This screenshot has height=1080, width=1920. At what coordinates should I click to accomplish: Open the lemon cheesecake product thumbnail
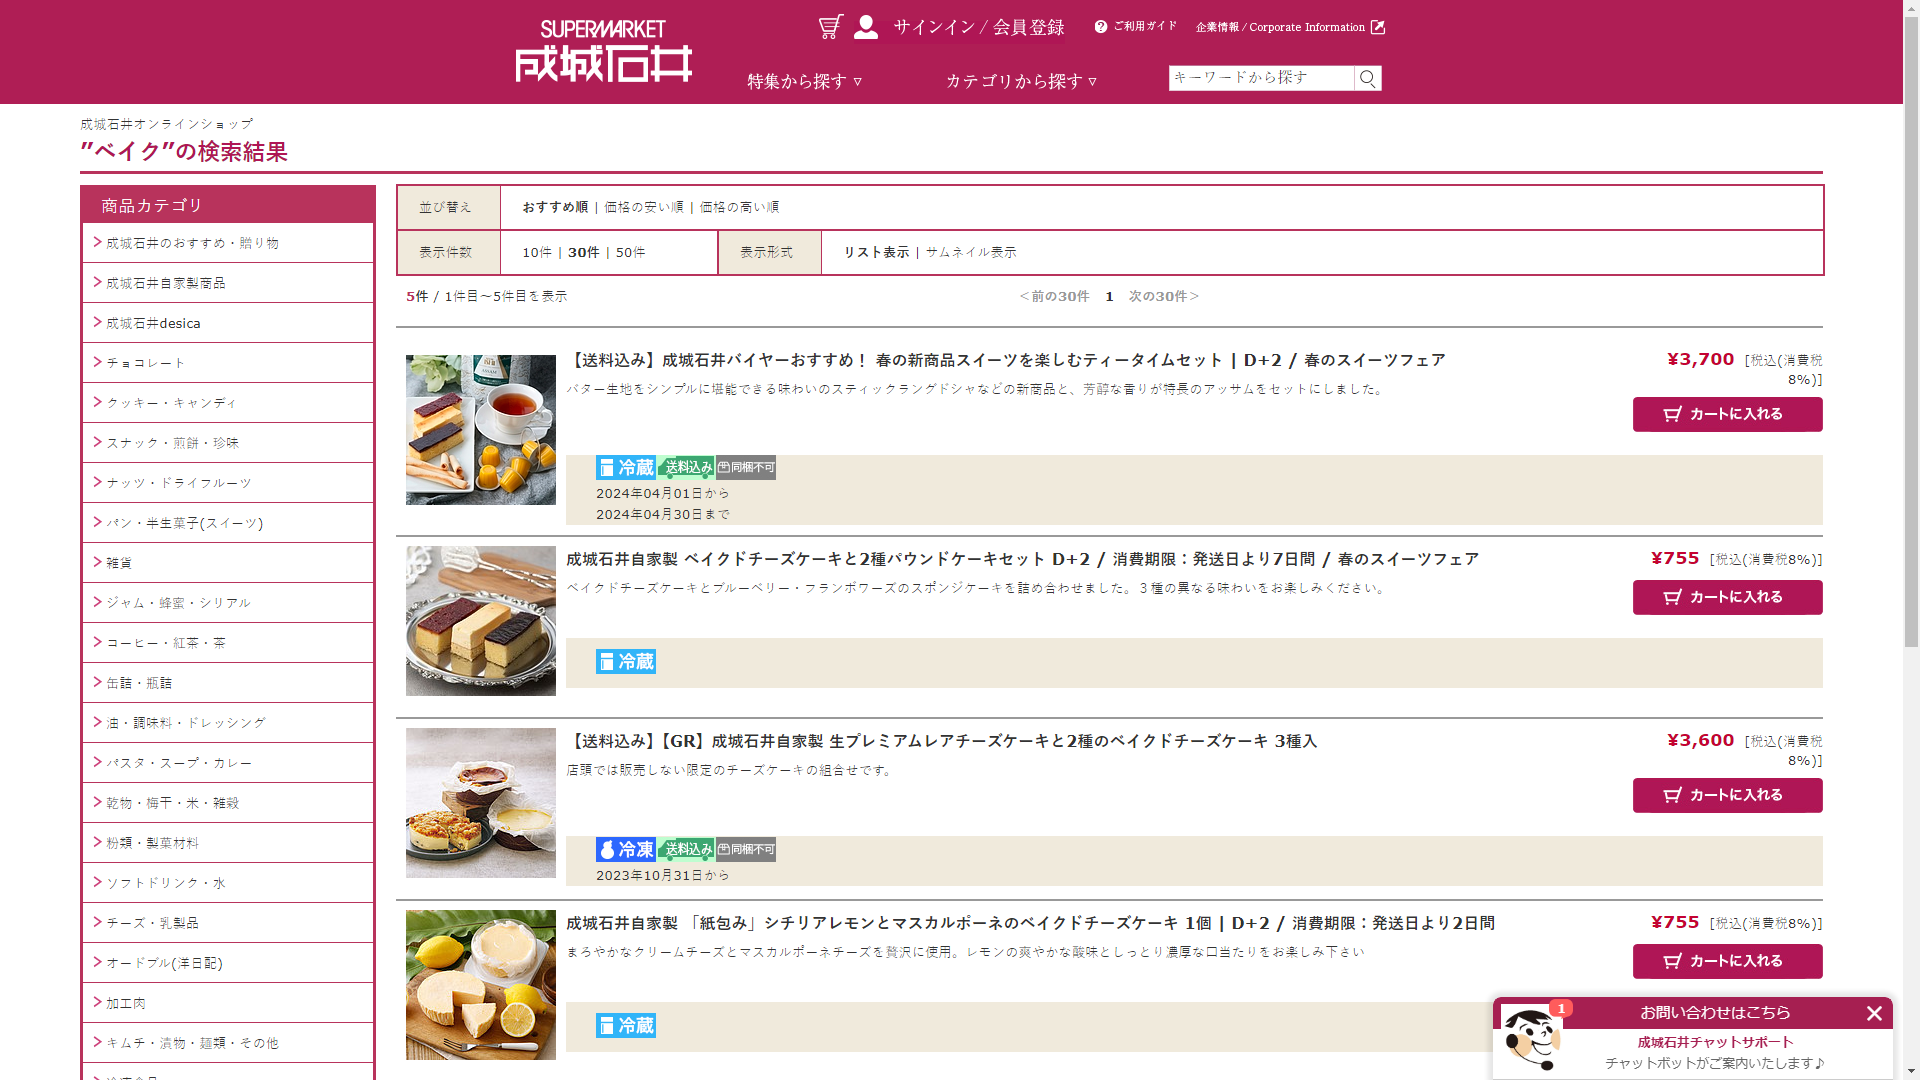(481, 985)
